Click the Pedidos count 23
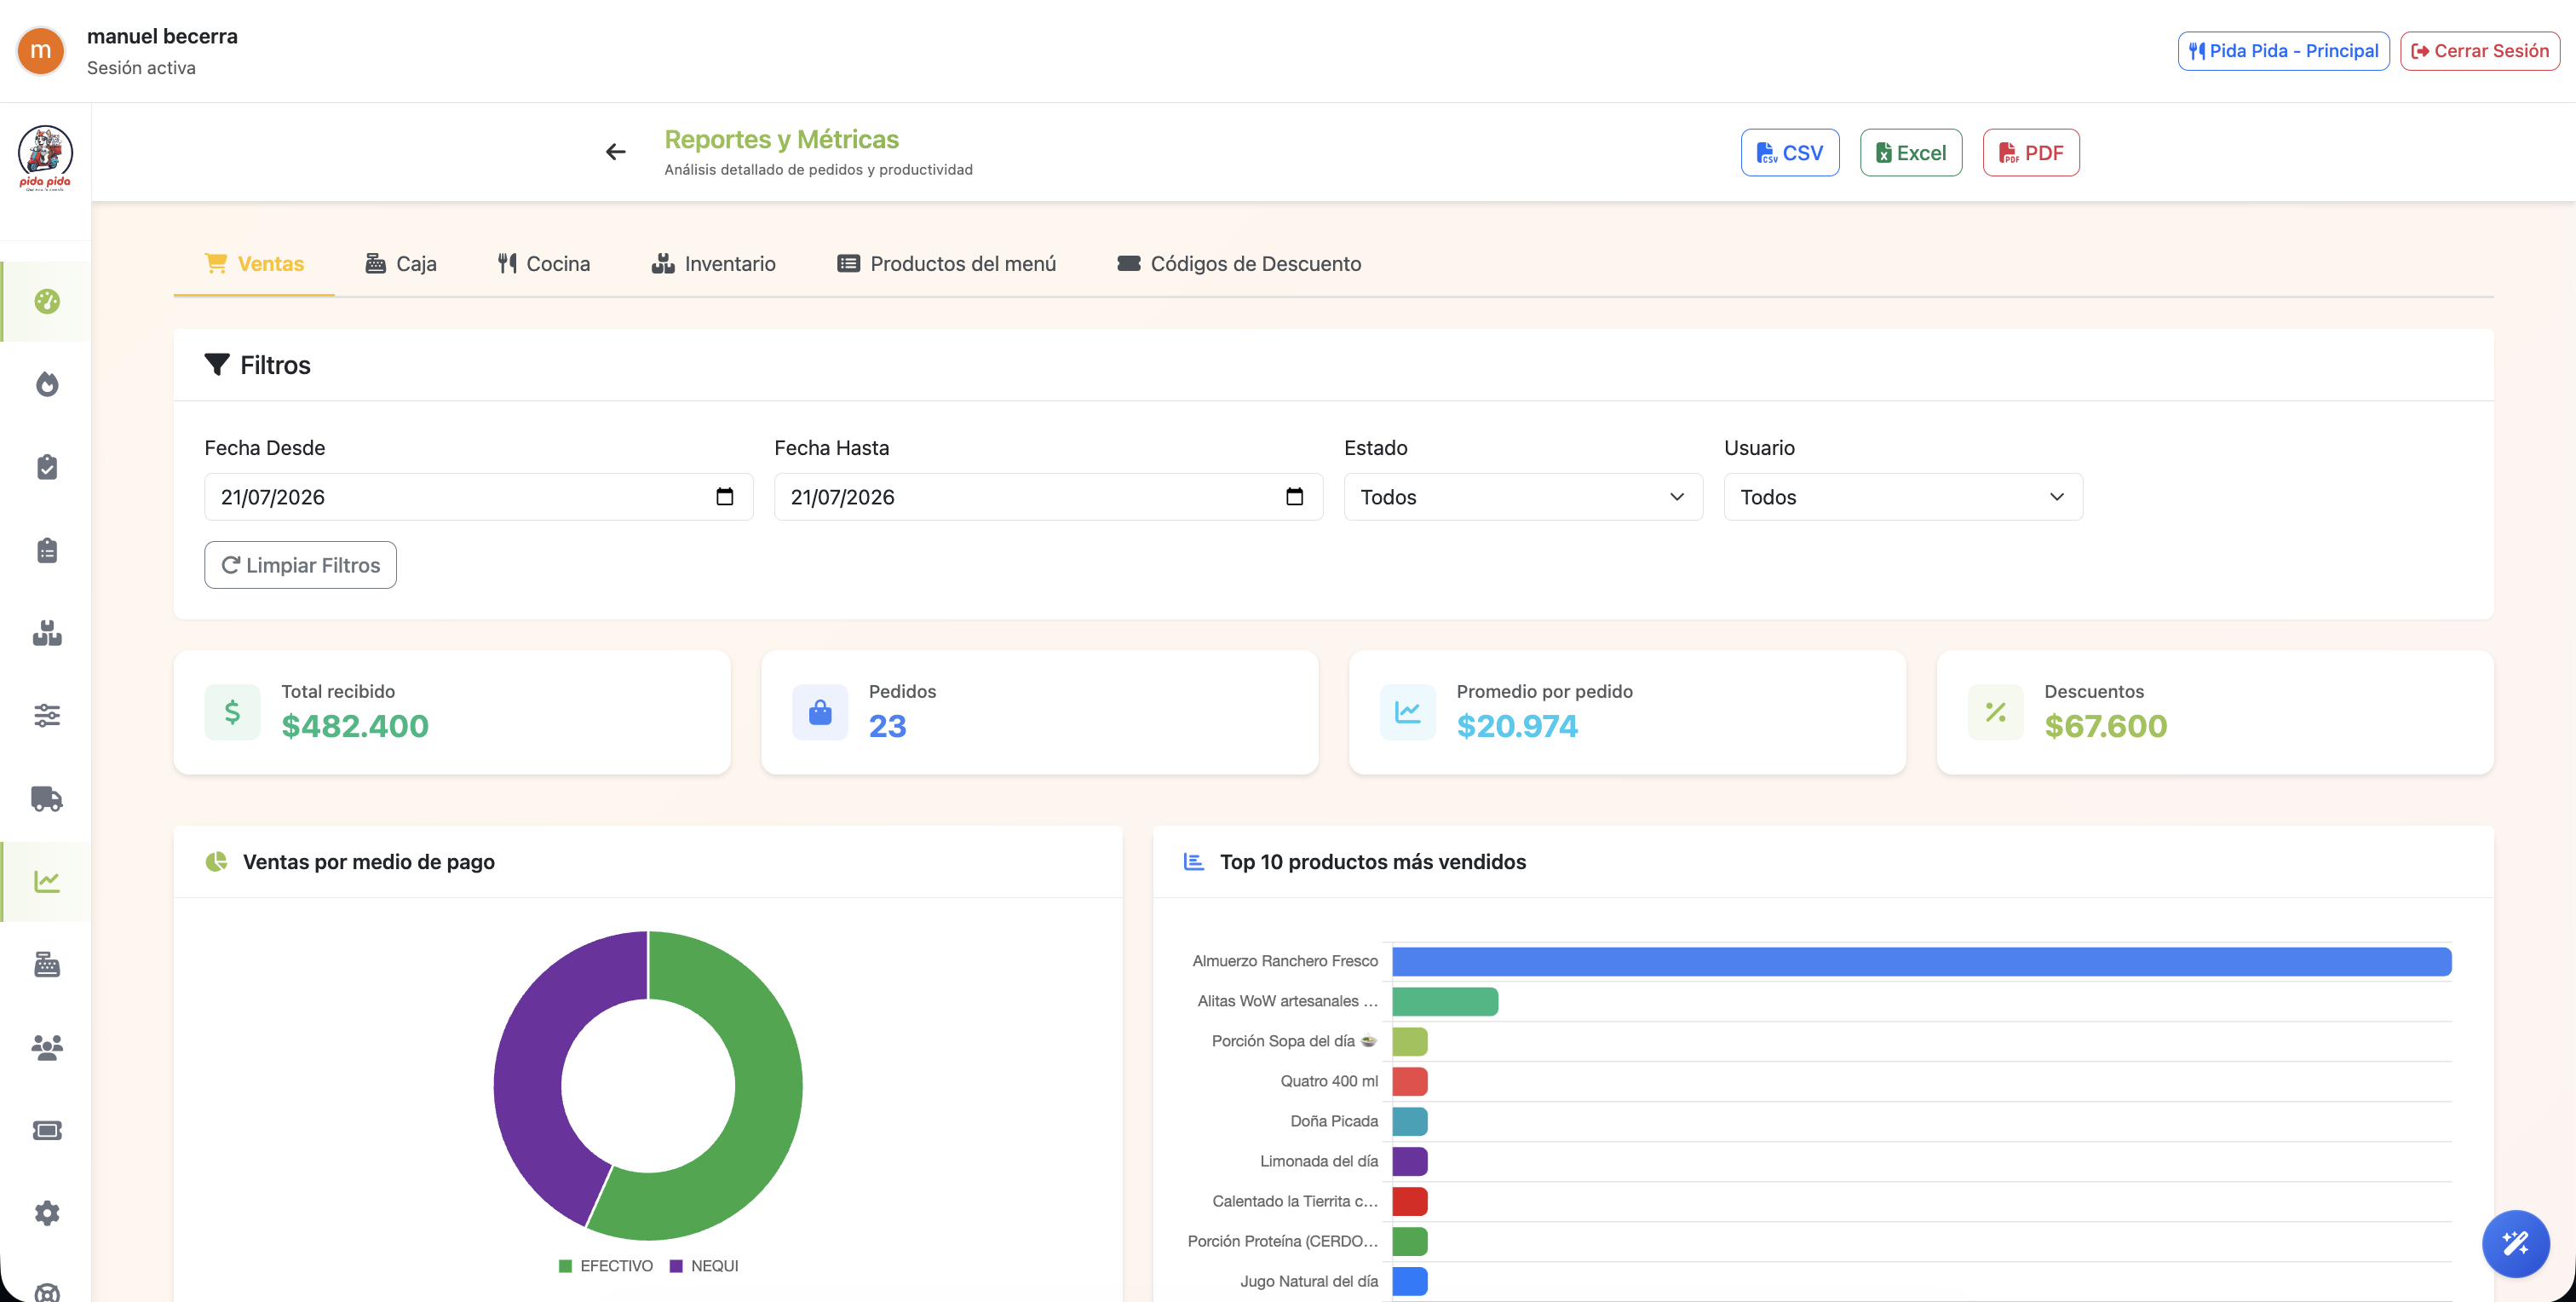The image size is (2576, 1302). 887,726
